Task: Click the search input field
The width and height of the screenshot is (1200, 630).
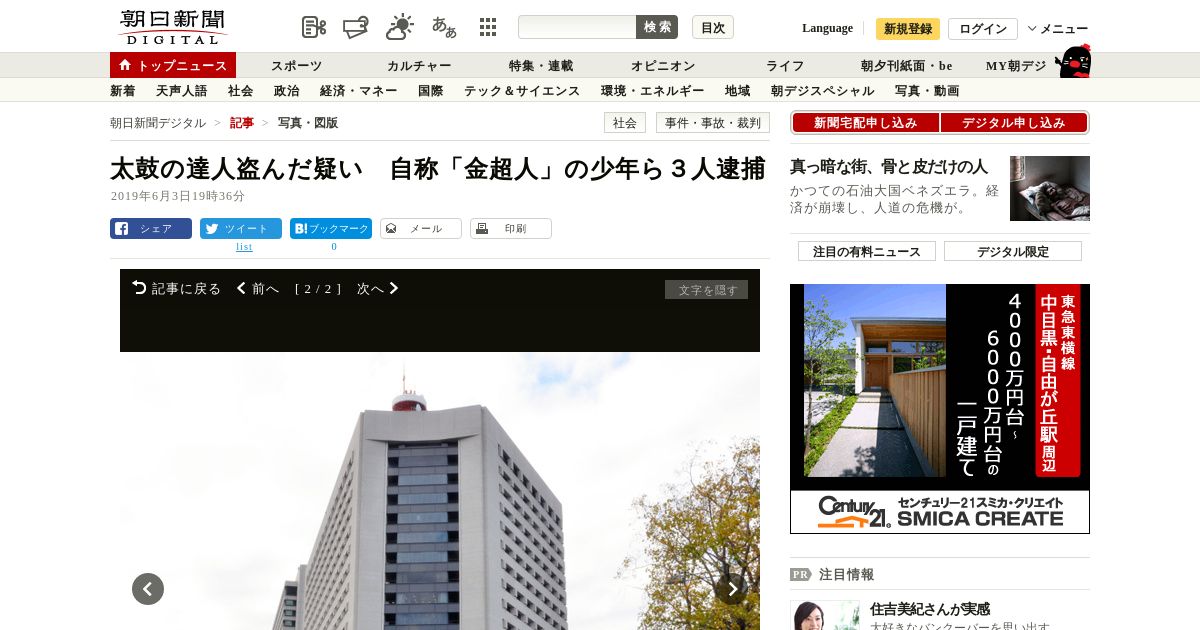Action: [x=577, y=27]
